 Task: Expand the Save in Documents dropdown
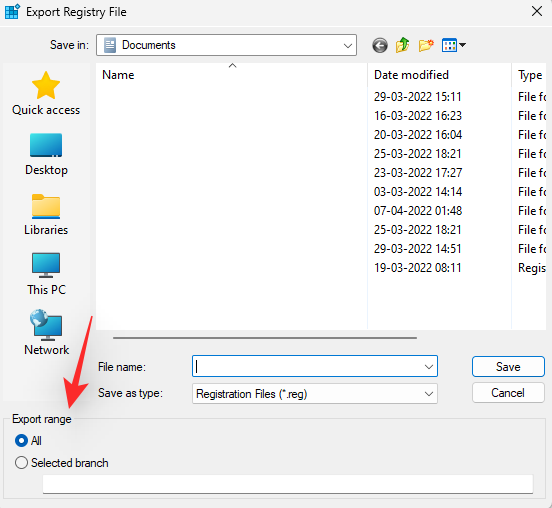[226, 45]
